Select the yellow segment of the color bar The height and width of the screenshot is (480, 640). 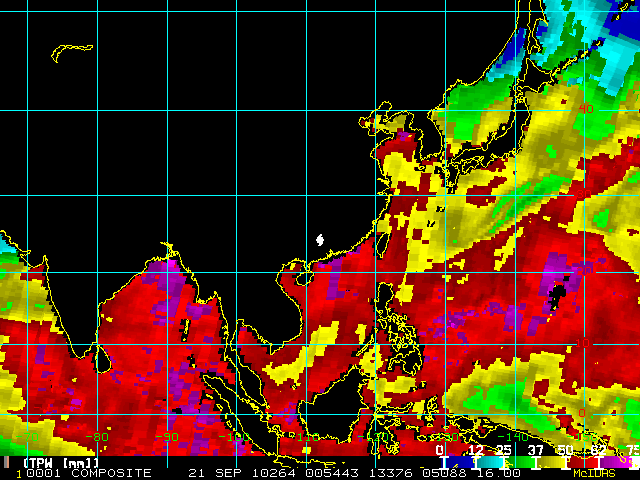click(550, 462)
